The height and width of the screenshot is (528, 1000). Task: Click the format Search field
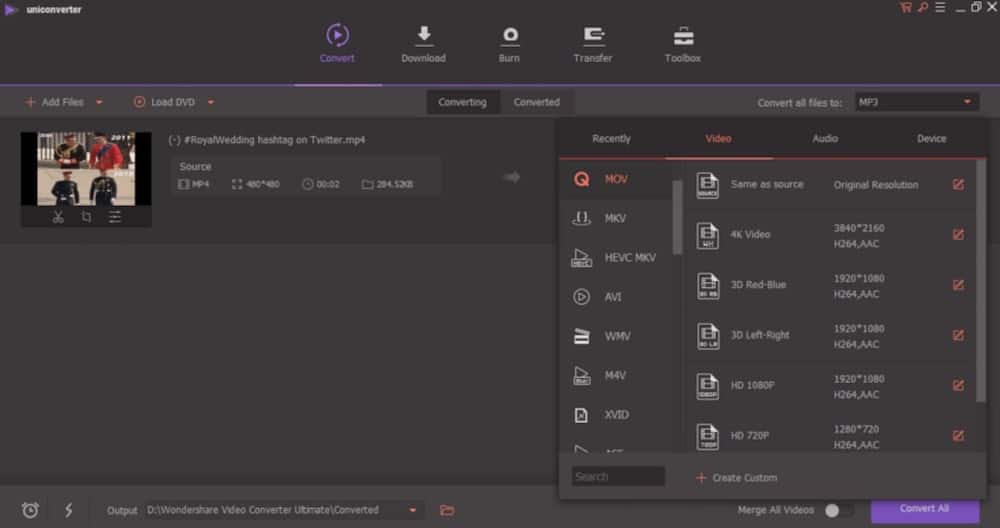(x=618, y=477)
